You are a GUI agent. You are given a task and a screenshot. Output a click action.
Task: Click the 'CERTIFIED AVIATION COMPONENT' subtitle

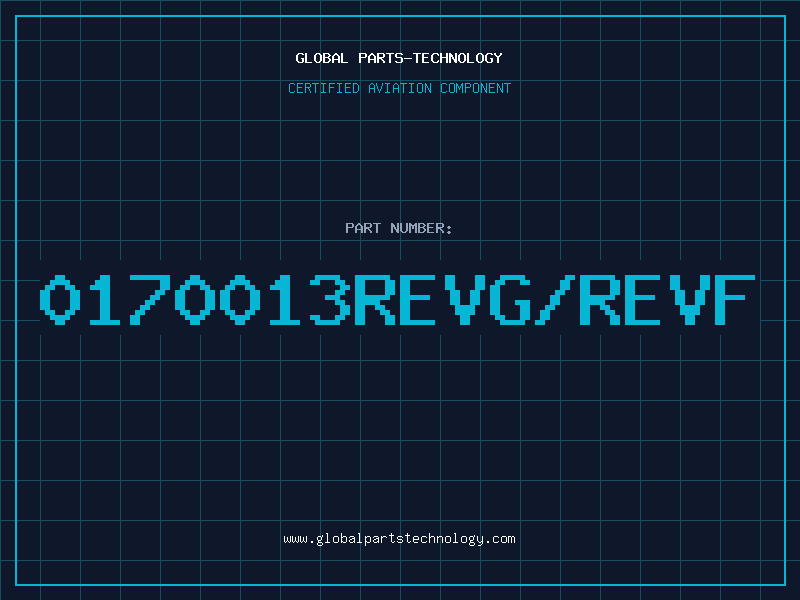[x=399, y=88]
